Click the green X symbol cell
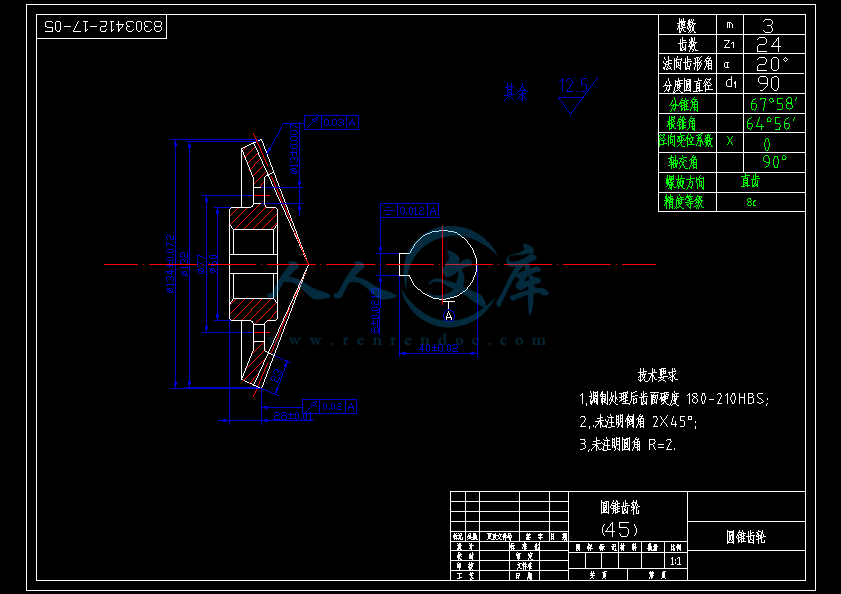The width and height of the screenshot is (841, 594). 730,141
